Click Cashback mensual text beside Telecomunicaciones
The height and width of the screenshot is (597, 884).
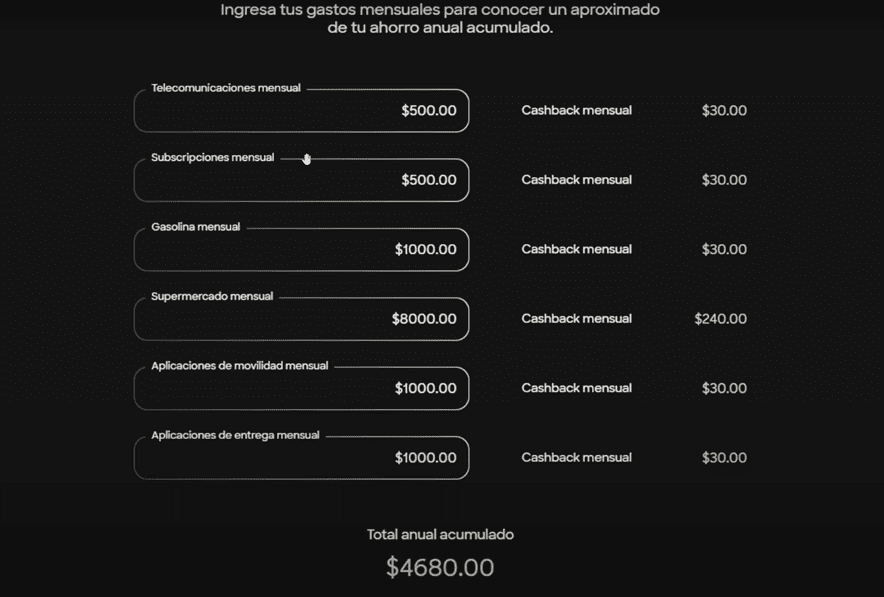point(576,111)
